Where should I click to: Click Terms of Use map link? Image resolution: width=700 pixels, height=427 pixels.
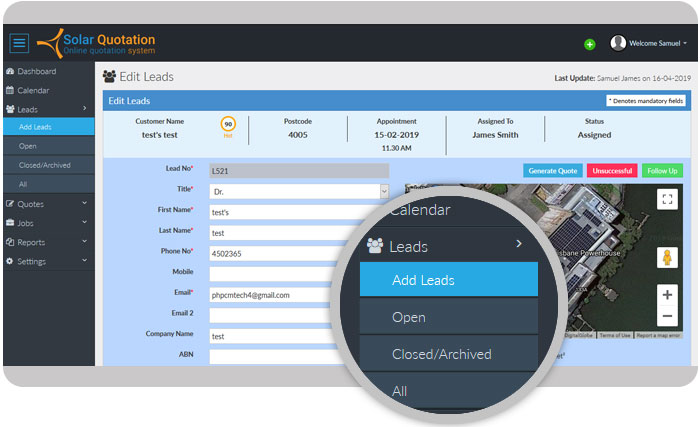pyautogui.click(x=615, y=335)
